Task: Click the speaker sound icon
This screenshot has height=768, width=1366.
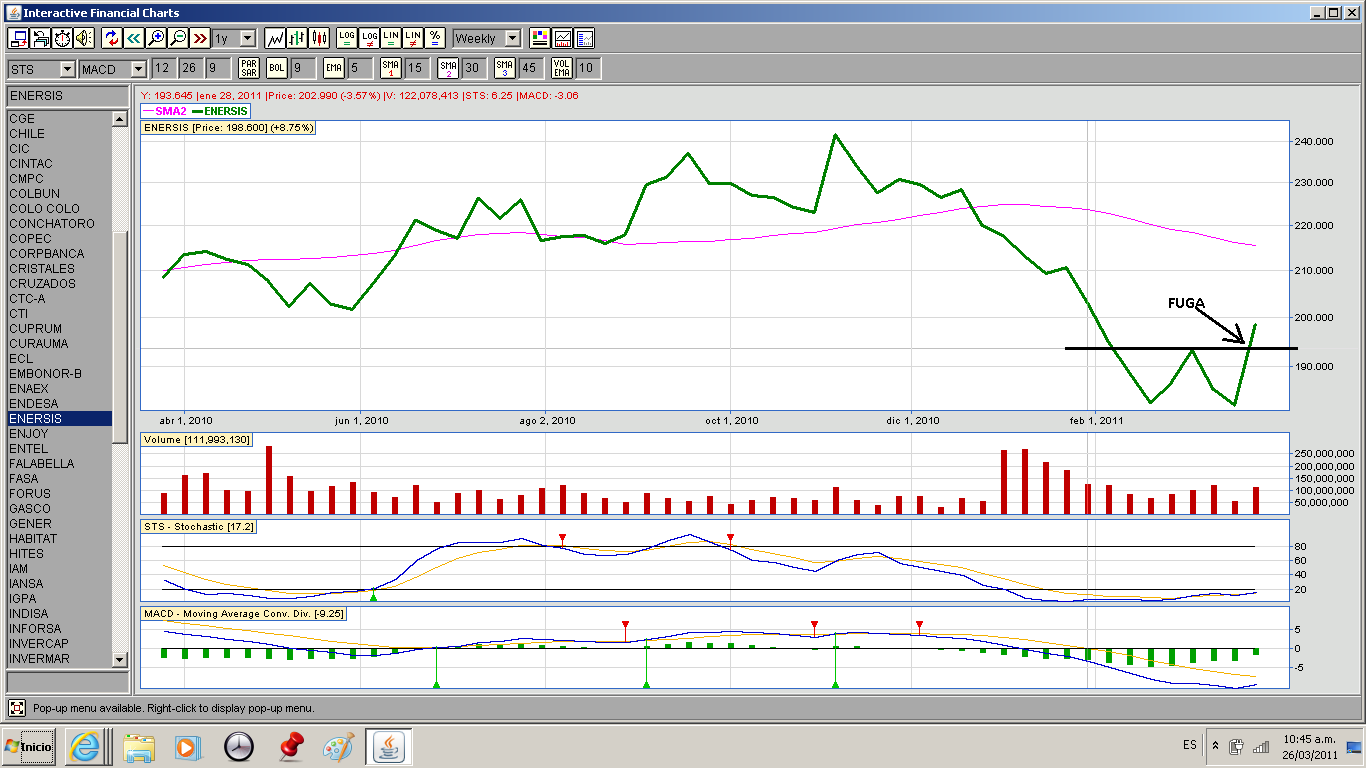Action: [x=84, y=38]
